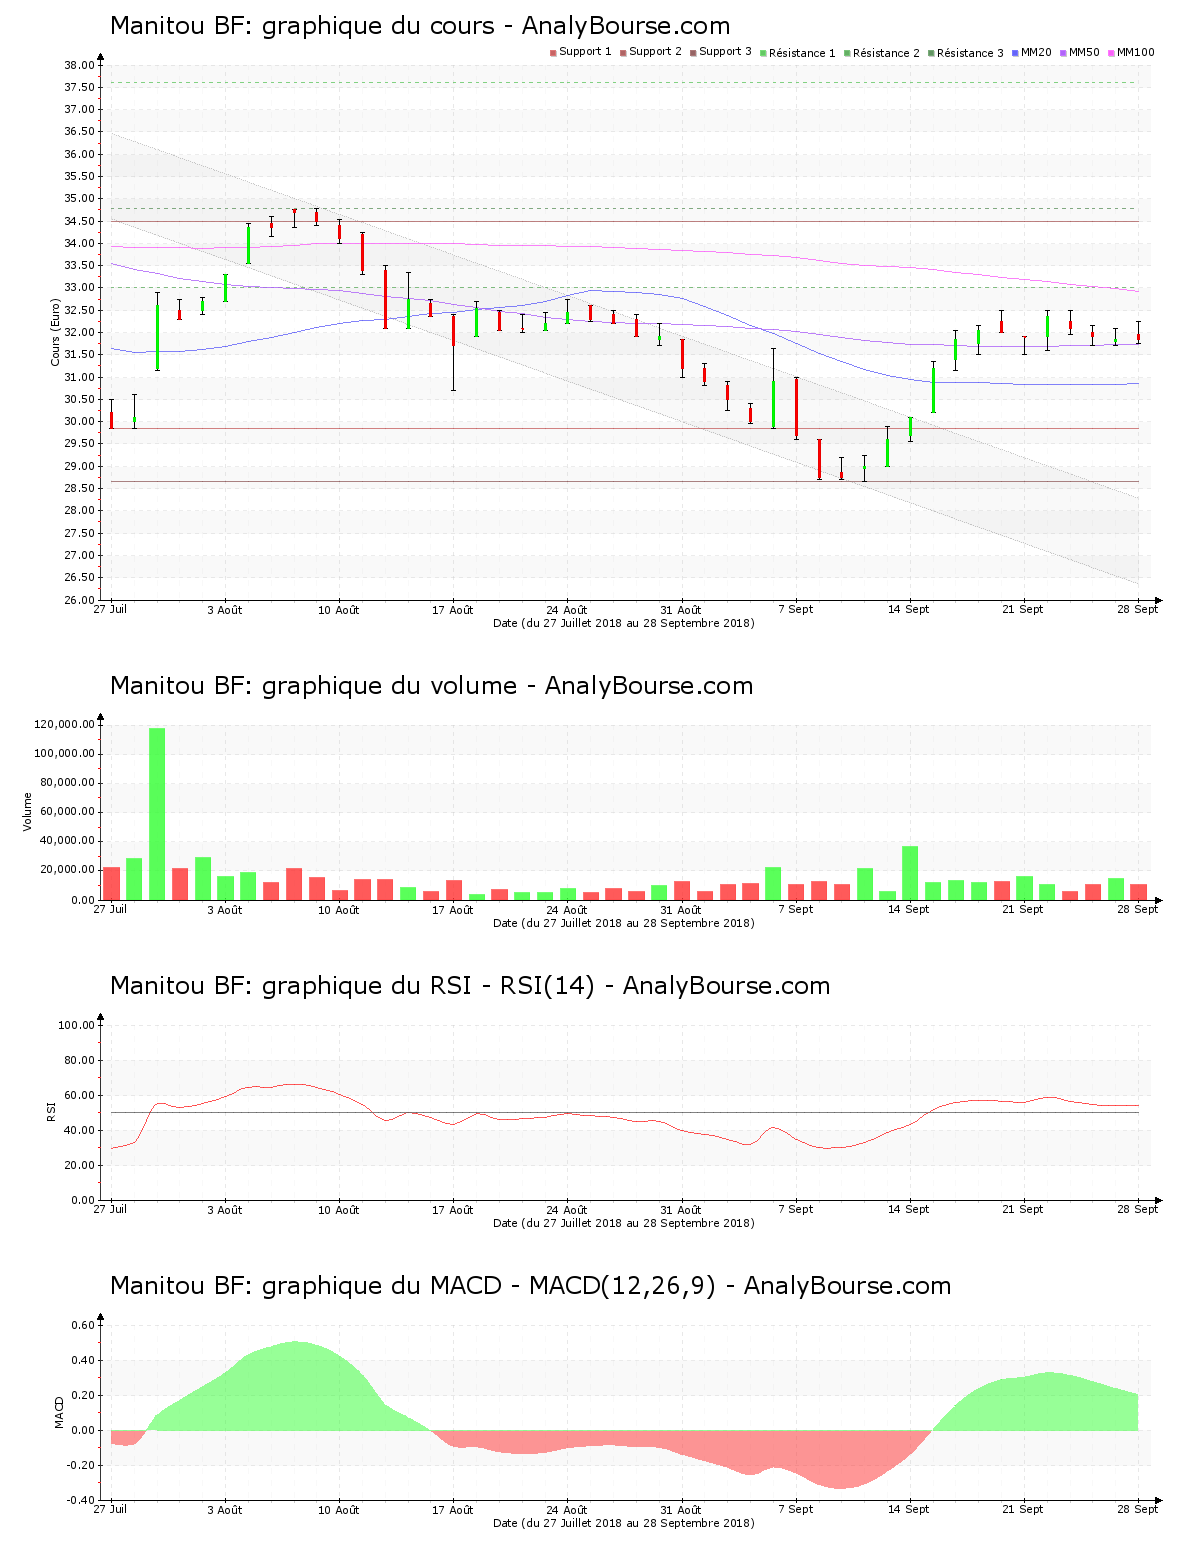Click '7 Sept' on the volume chart axis
The width and height of the screenshot is (1200, 1550).
coord(795,909)
